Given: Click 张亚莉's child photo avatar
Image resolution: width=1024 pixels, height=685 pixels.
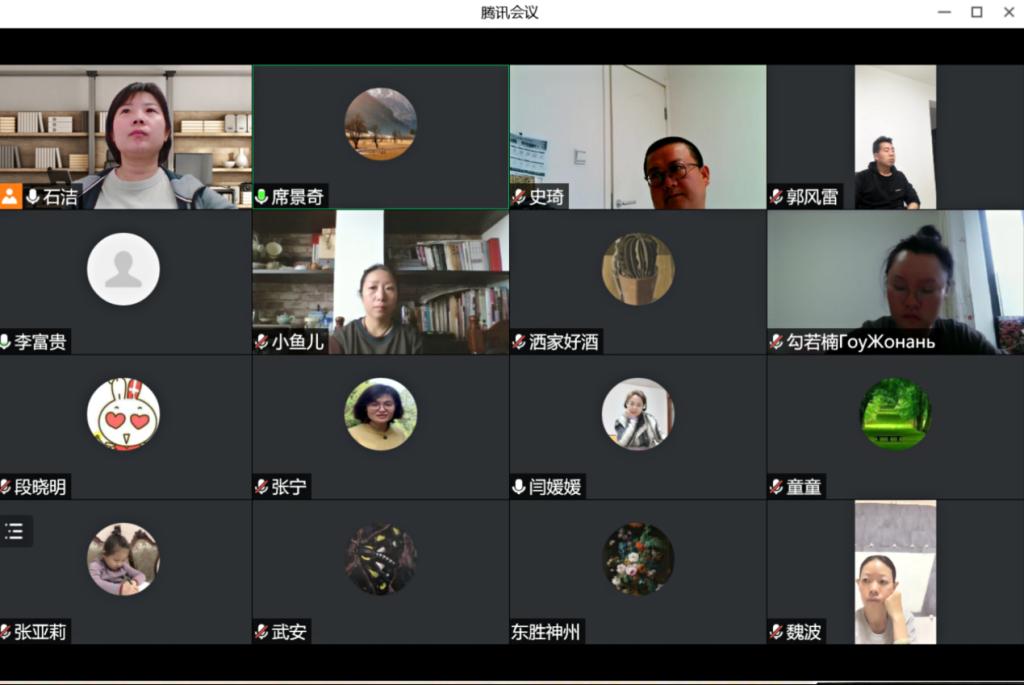Looking at the screenshot, I should (x=123, y=559).
